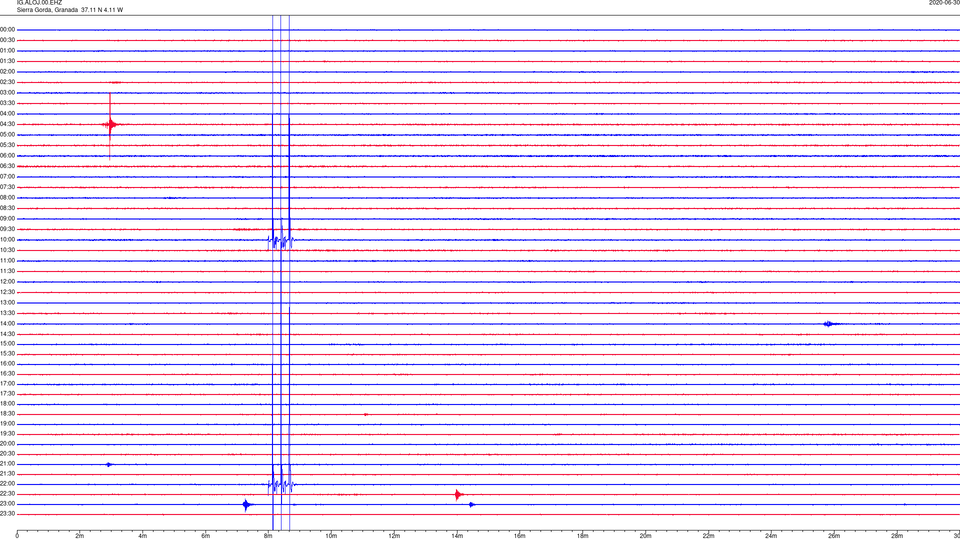Click the 22m tick label on time axis
Image resolution: width=960 pixels, height=540 pixels.
pyautogui.click(x=708, y=536)
